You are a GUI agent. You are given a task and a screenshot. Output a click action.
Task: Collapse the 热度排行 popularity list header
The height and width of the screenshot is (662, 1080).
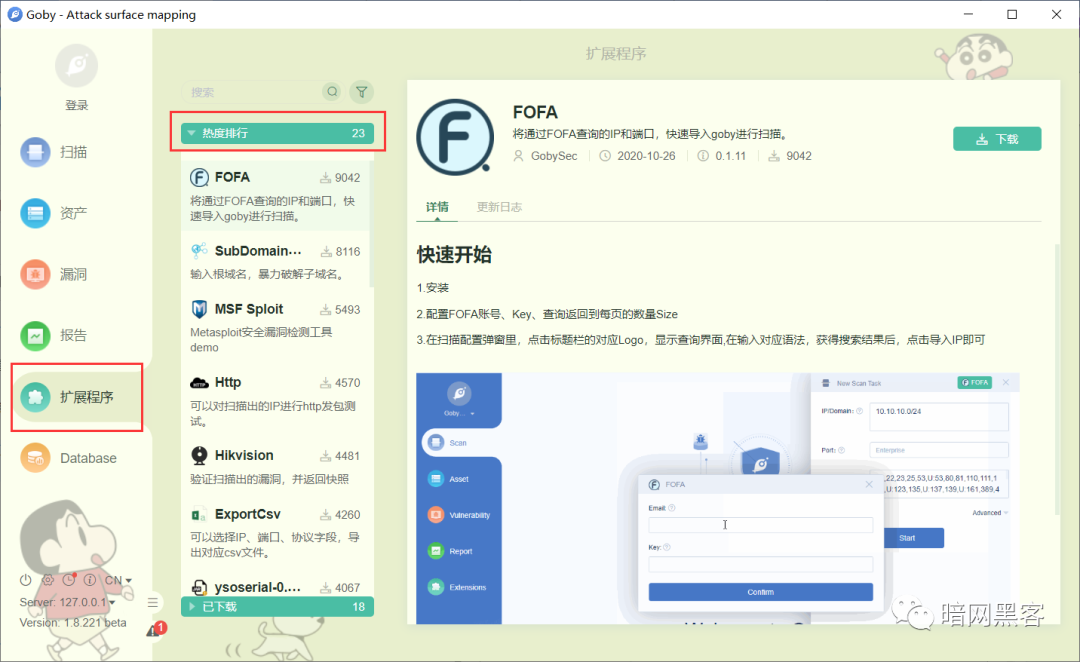(x=277, y=133)
